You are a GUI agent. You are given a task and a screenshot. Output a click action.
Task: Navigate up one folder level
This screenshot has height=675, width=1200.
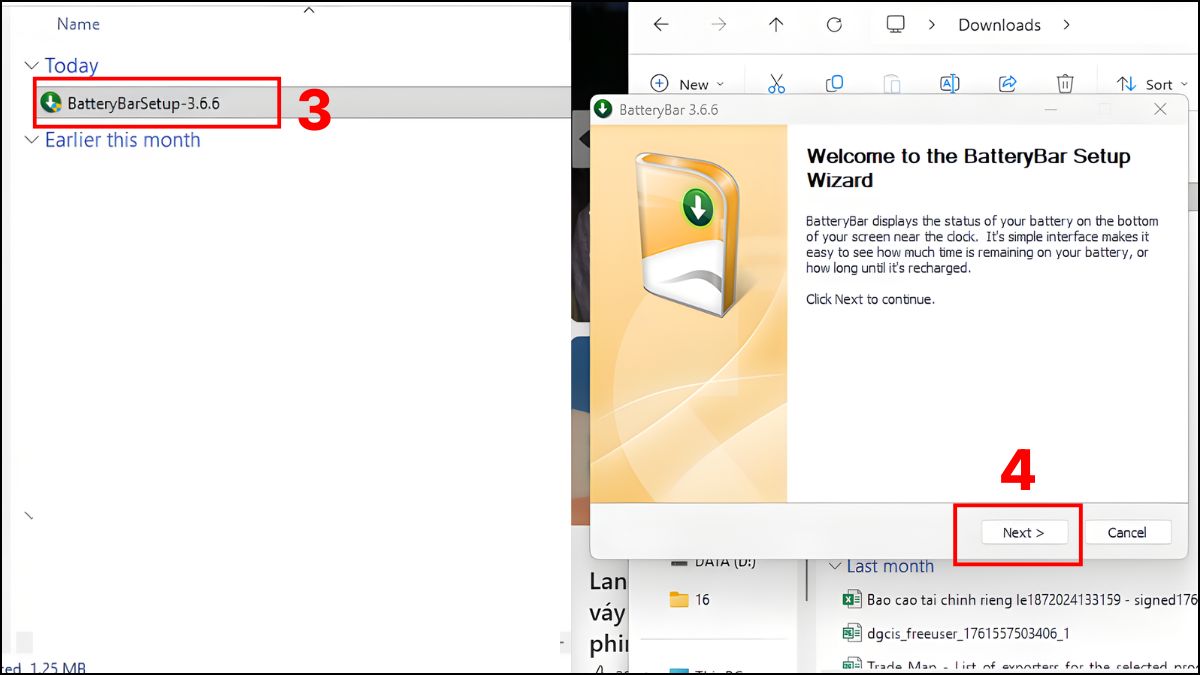(x=776, y=25)
